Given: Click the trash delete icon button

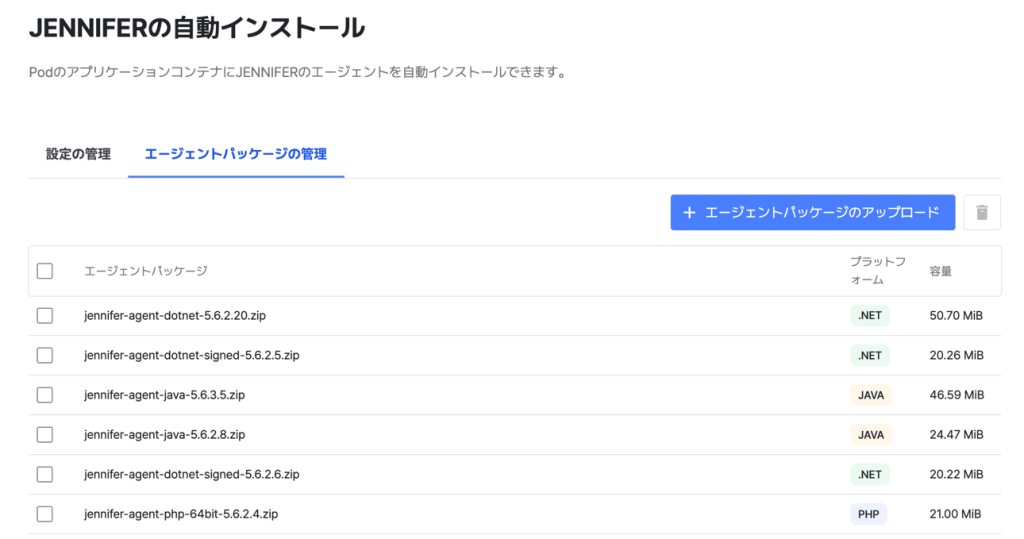Looking at the screenshot, I should click(982, 212).
